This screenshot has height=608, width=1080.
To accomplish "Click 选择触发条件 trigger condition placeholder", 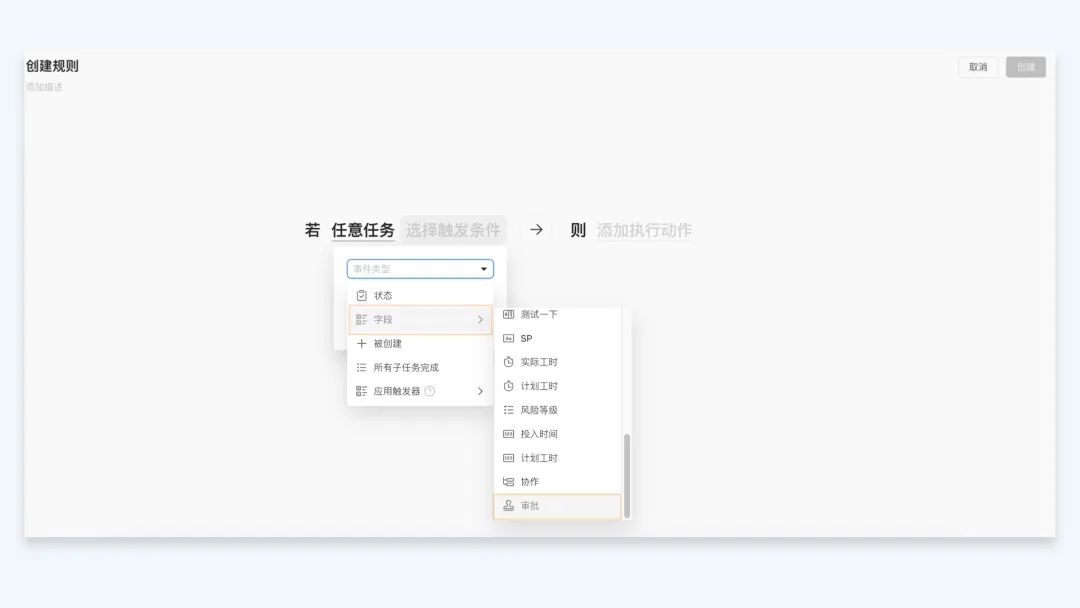I will [x=453, y=230].
